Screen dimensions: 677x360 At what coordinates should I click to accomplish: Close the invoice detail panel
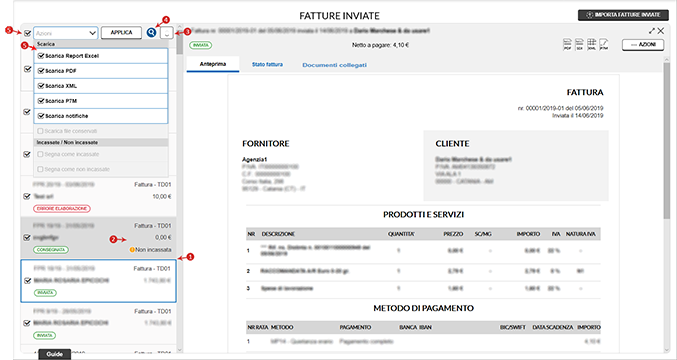(x=661, y=31)
